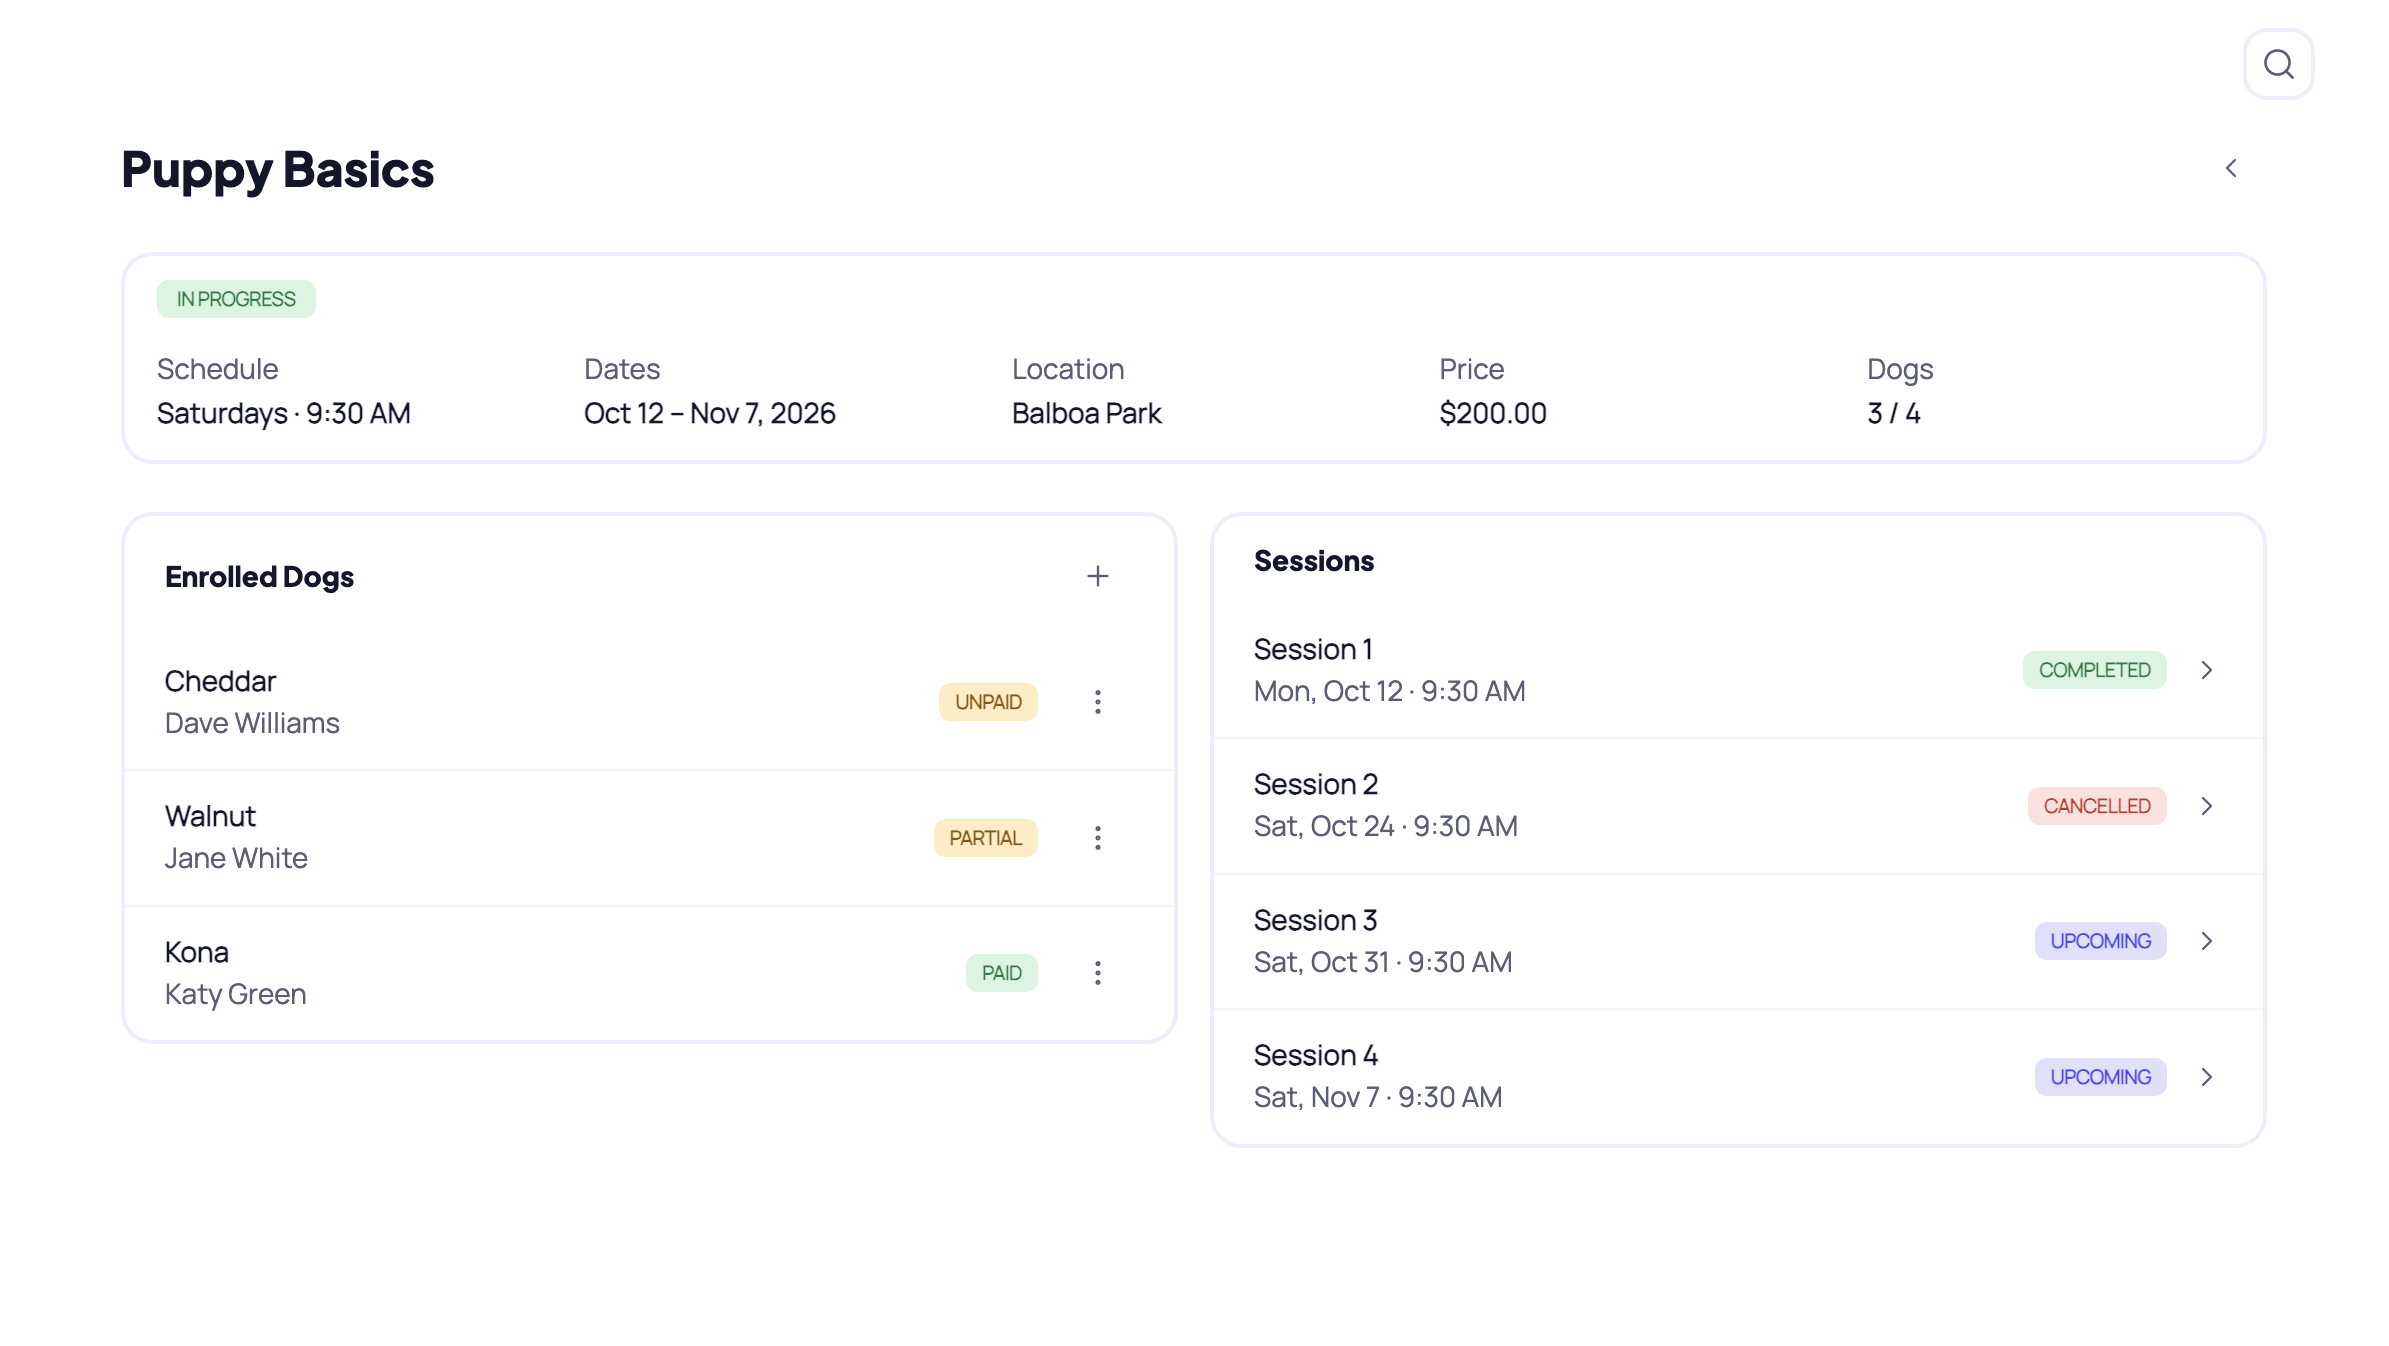Click the UPCOMING badge on Session 3

click(x=2100, y=941)
